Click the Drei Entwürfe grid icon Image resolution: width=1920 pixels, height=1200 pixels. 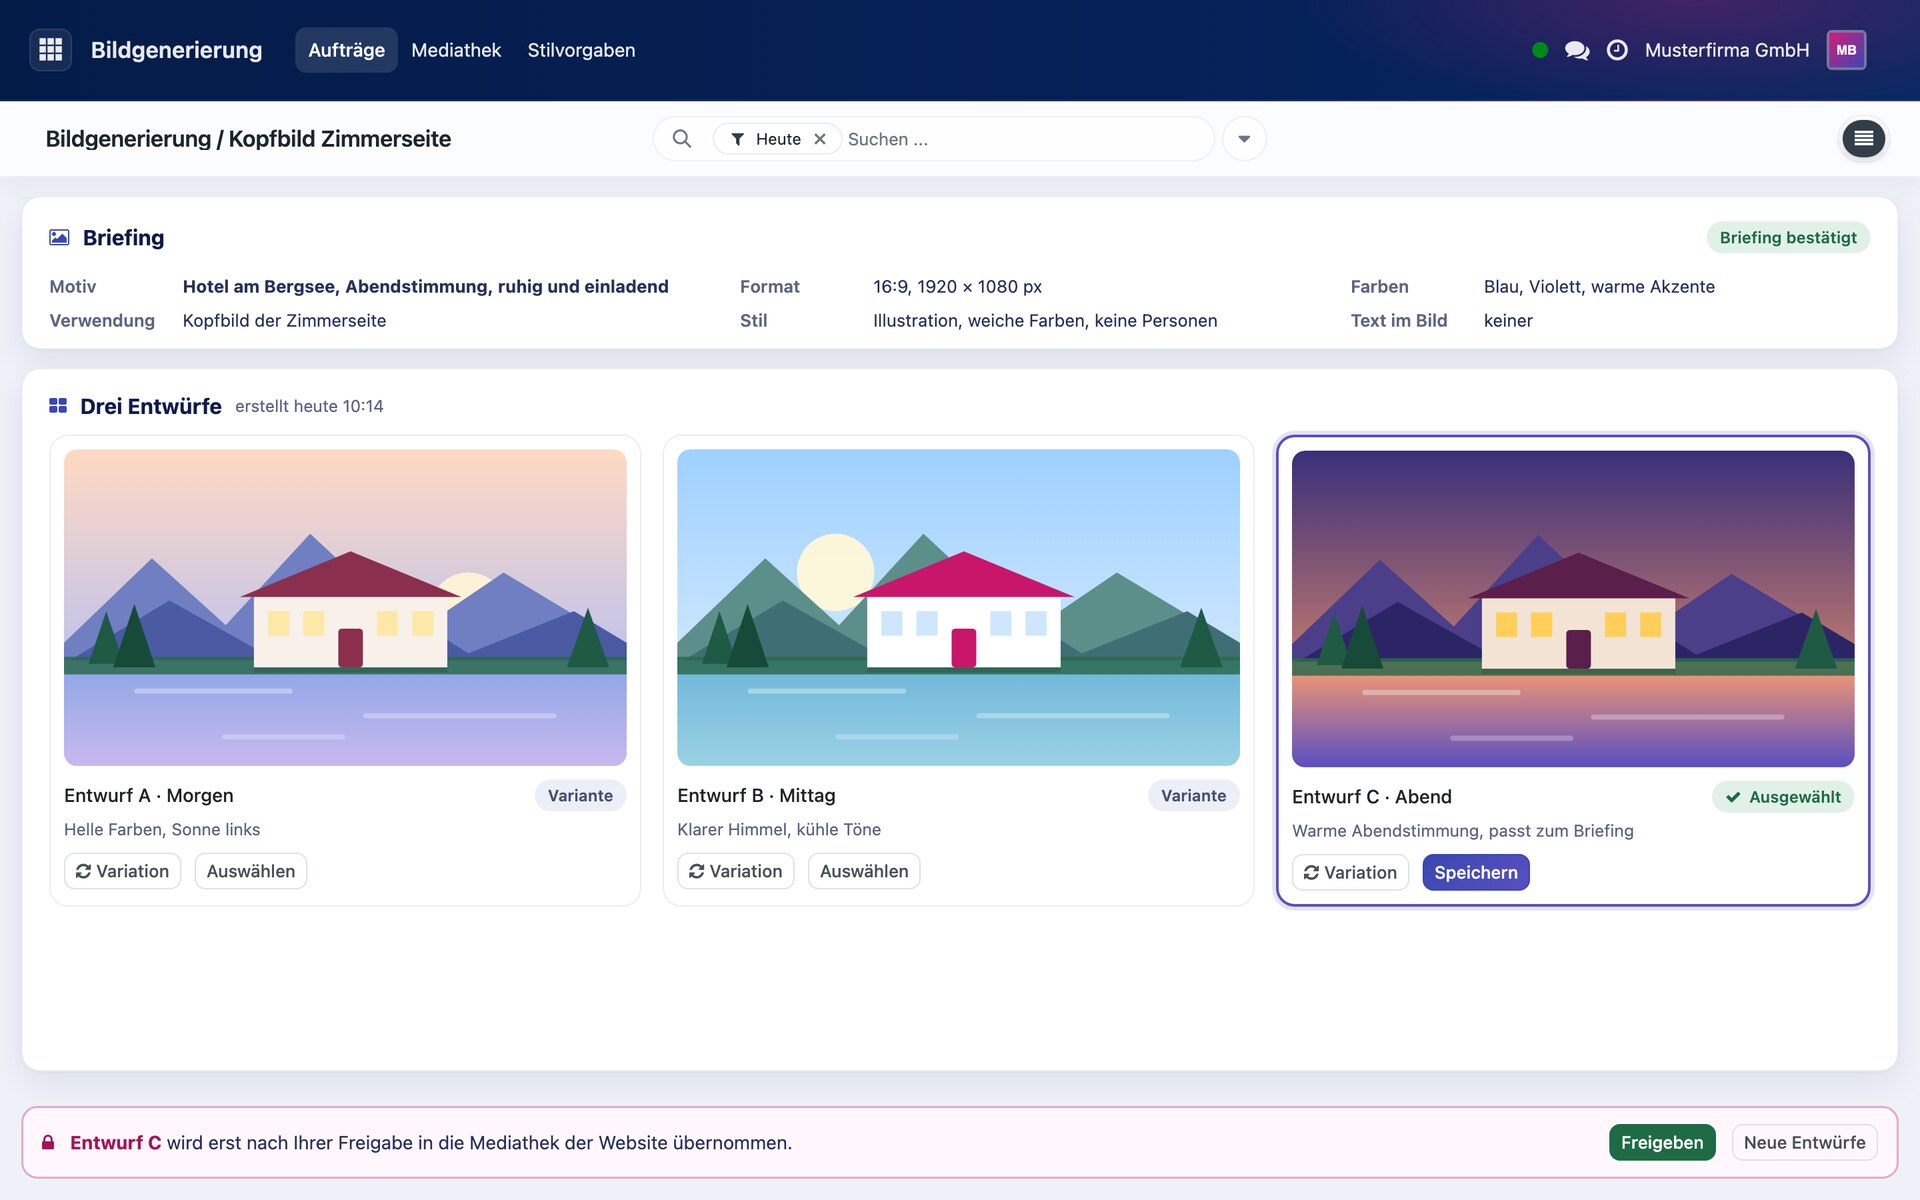coord(58,406)
